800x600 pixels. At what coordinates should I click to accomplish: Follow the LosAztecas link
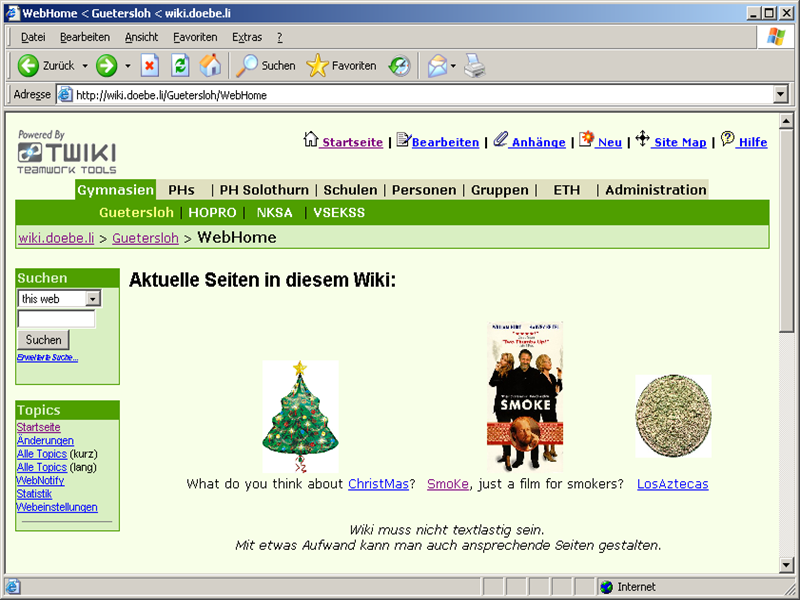coord(672,484)
